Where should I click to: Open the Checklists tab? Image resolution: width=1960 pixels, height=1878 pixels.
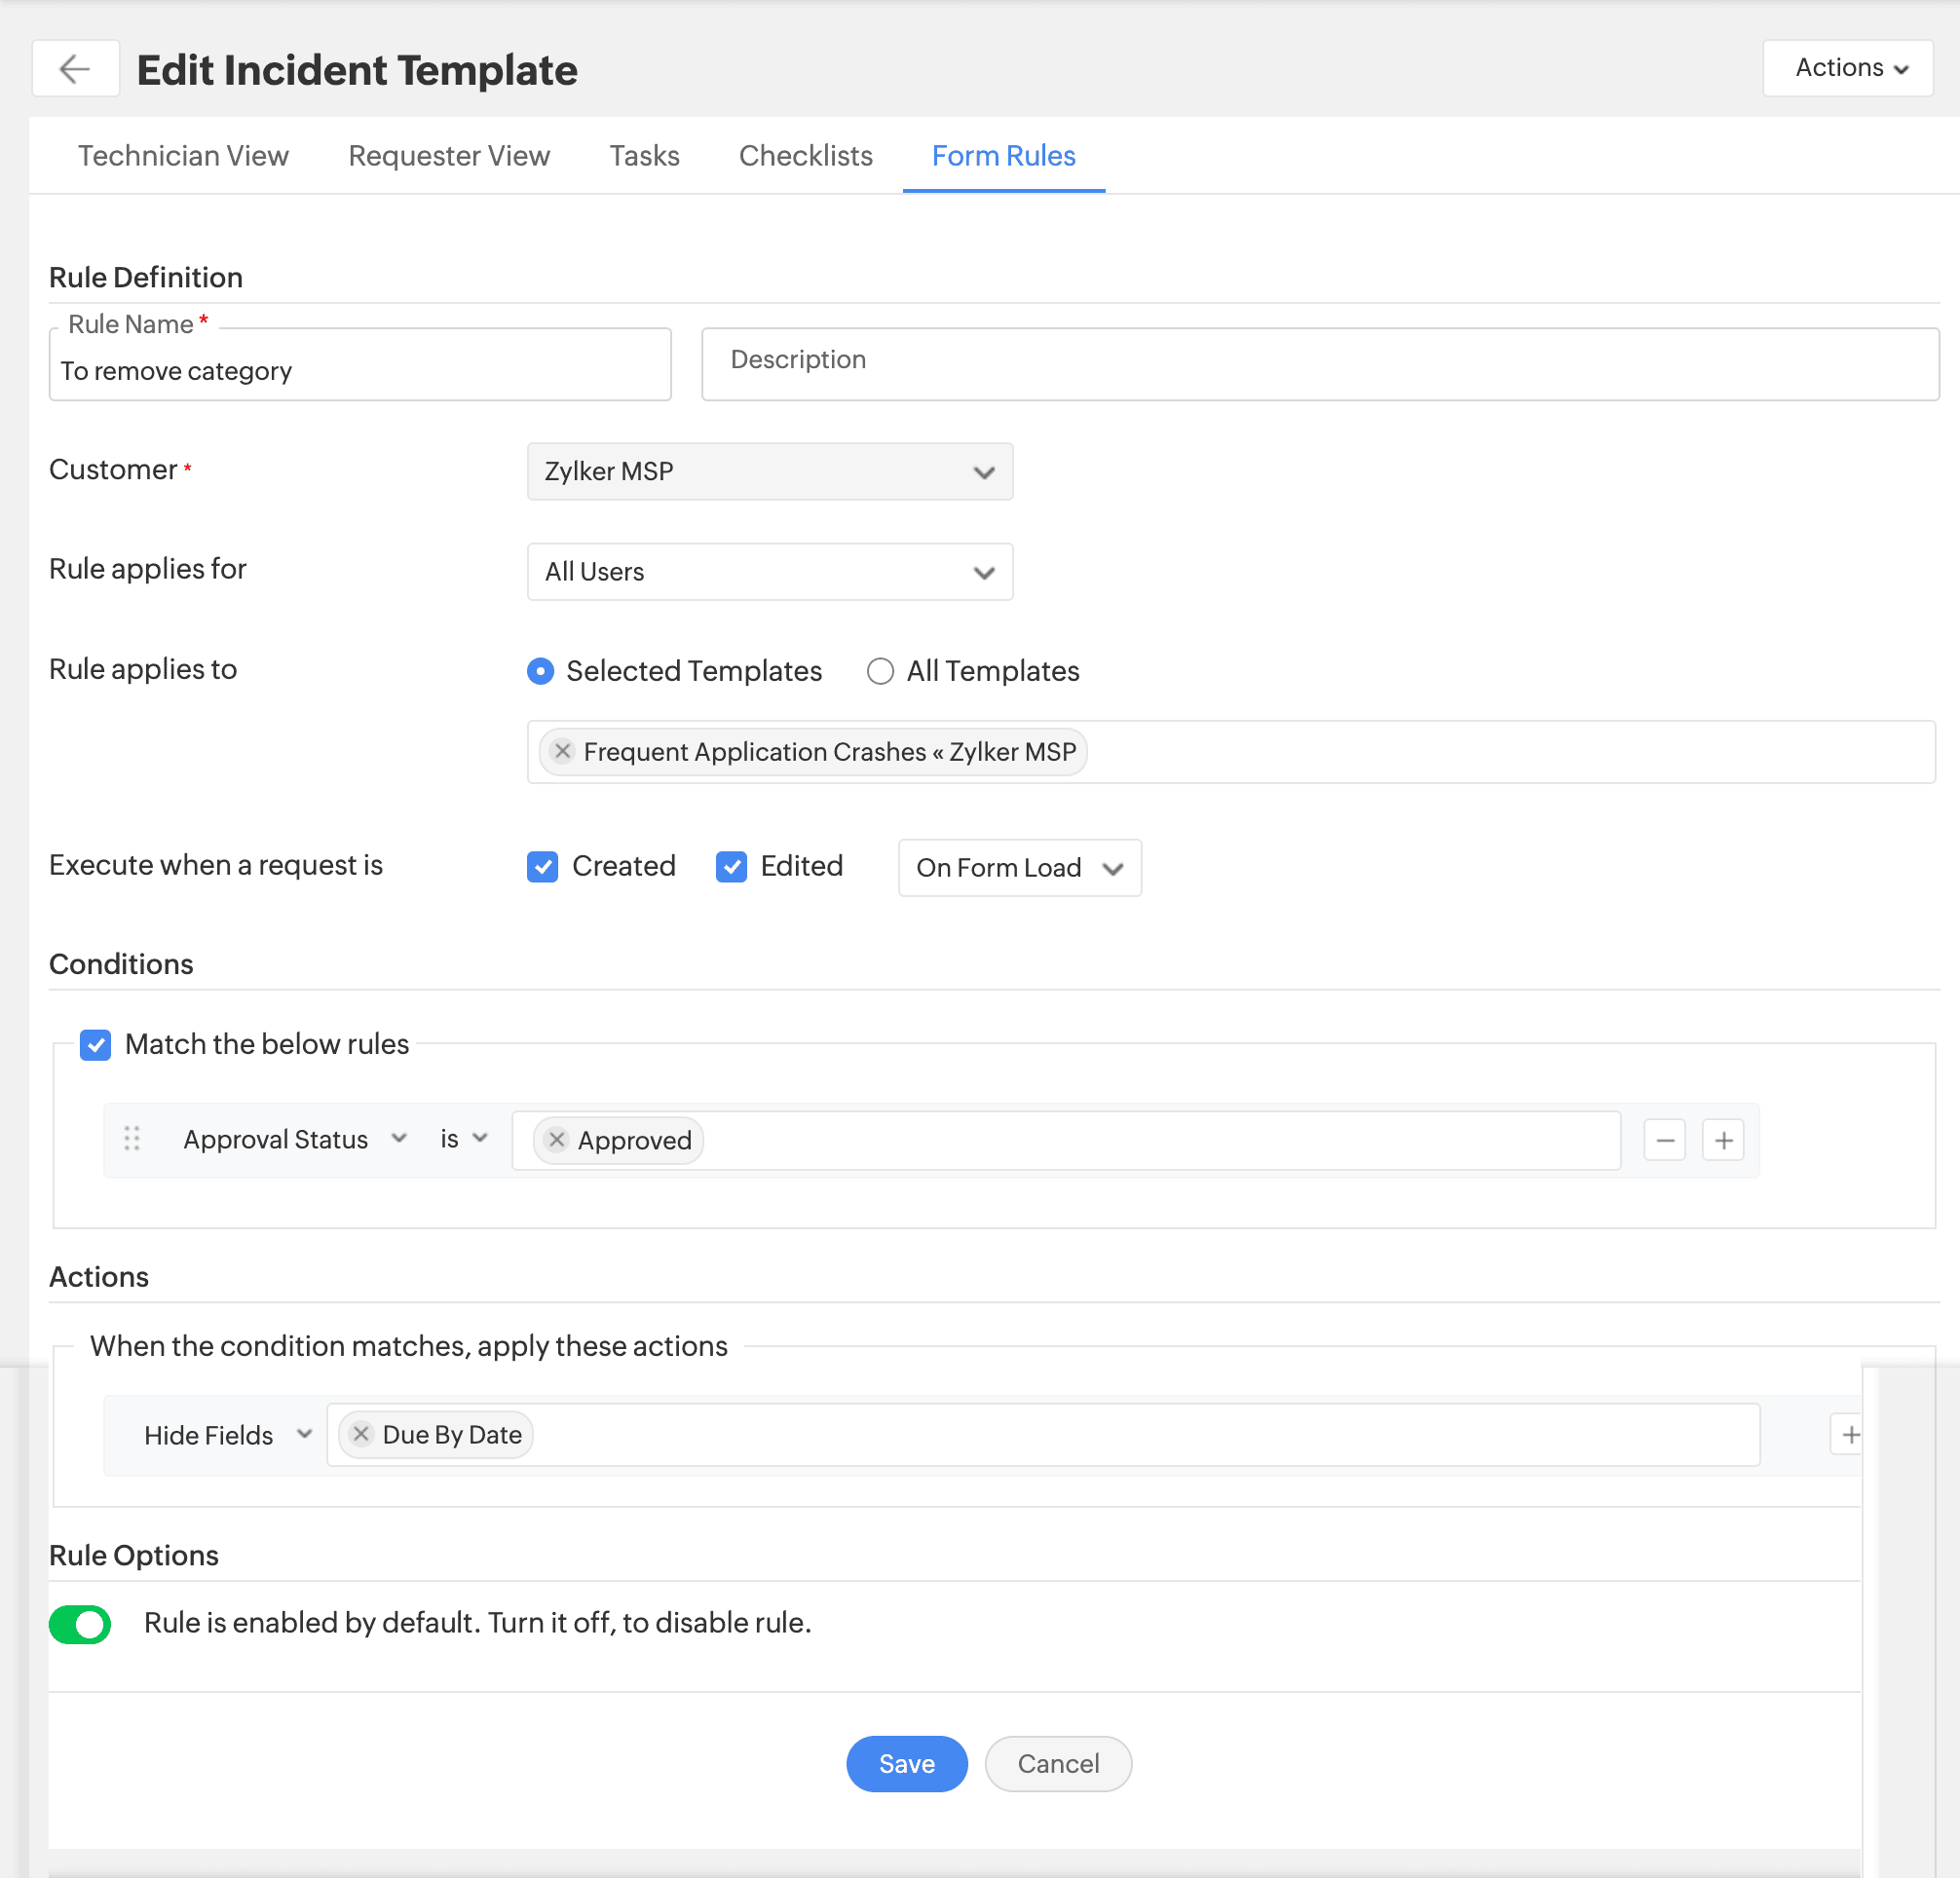coord(805,155)
